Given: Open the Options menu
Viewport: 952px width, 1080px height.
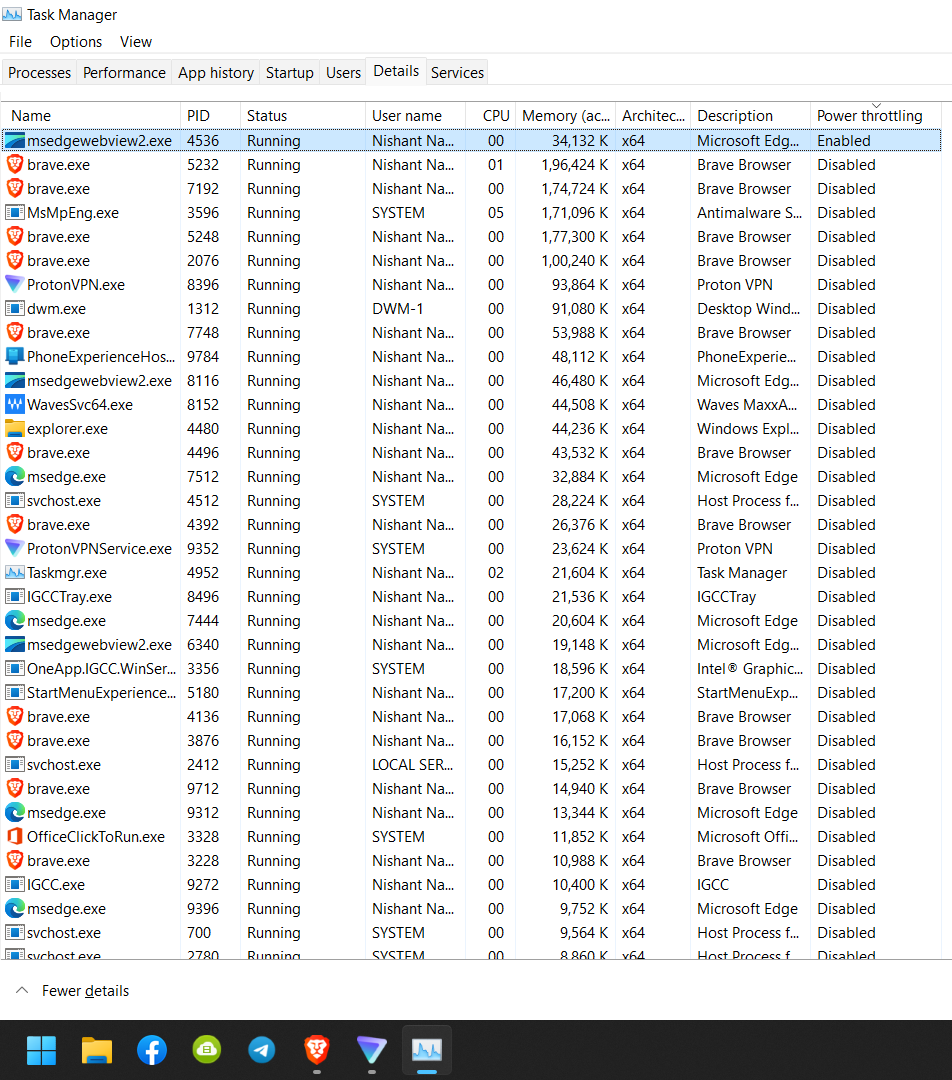Looking at the screenshot, I should (x=76, y=42).
